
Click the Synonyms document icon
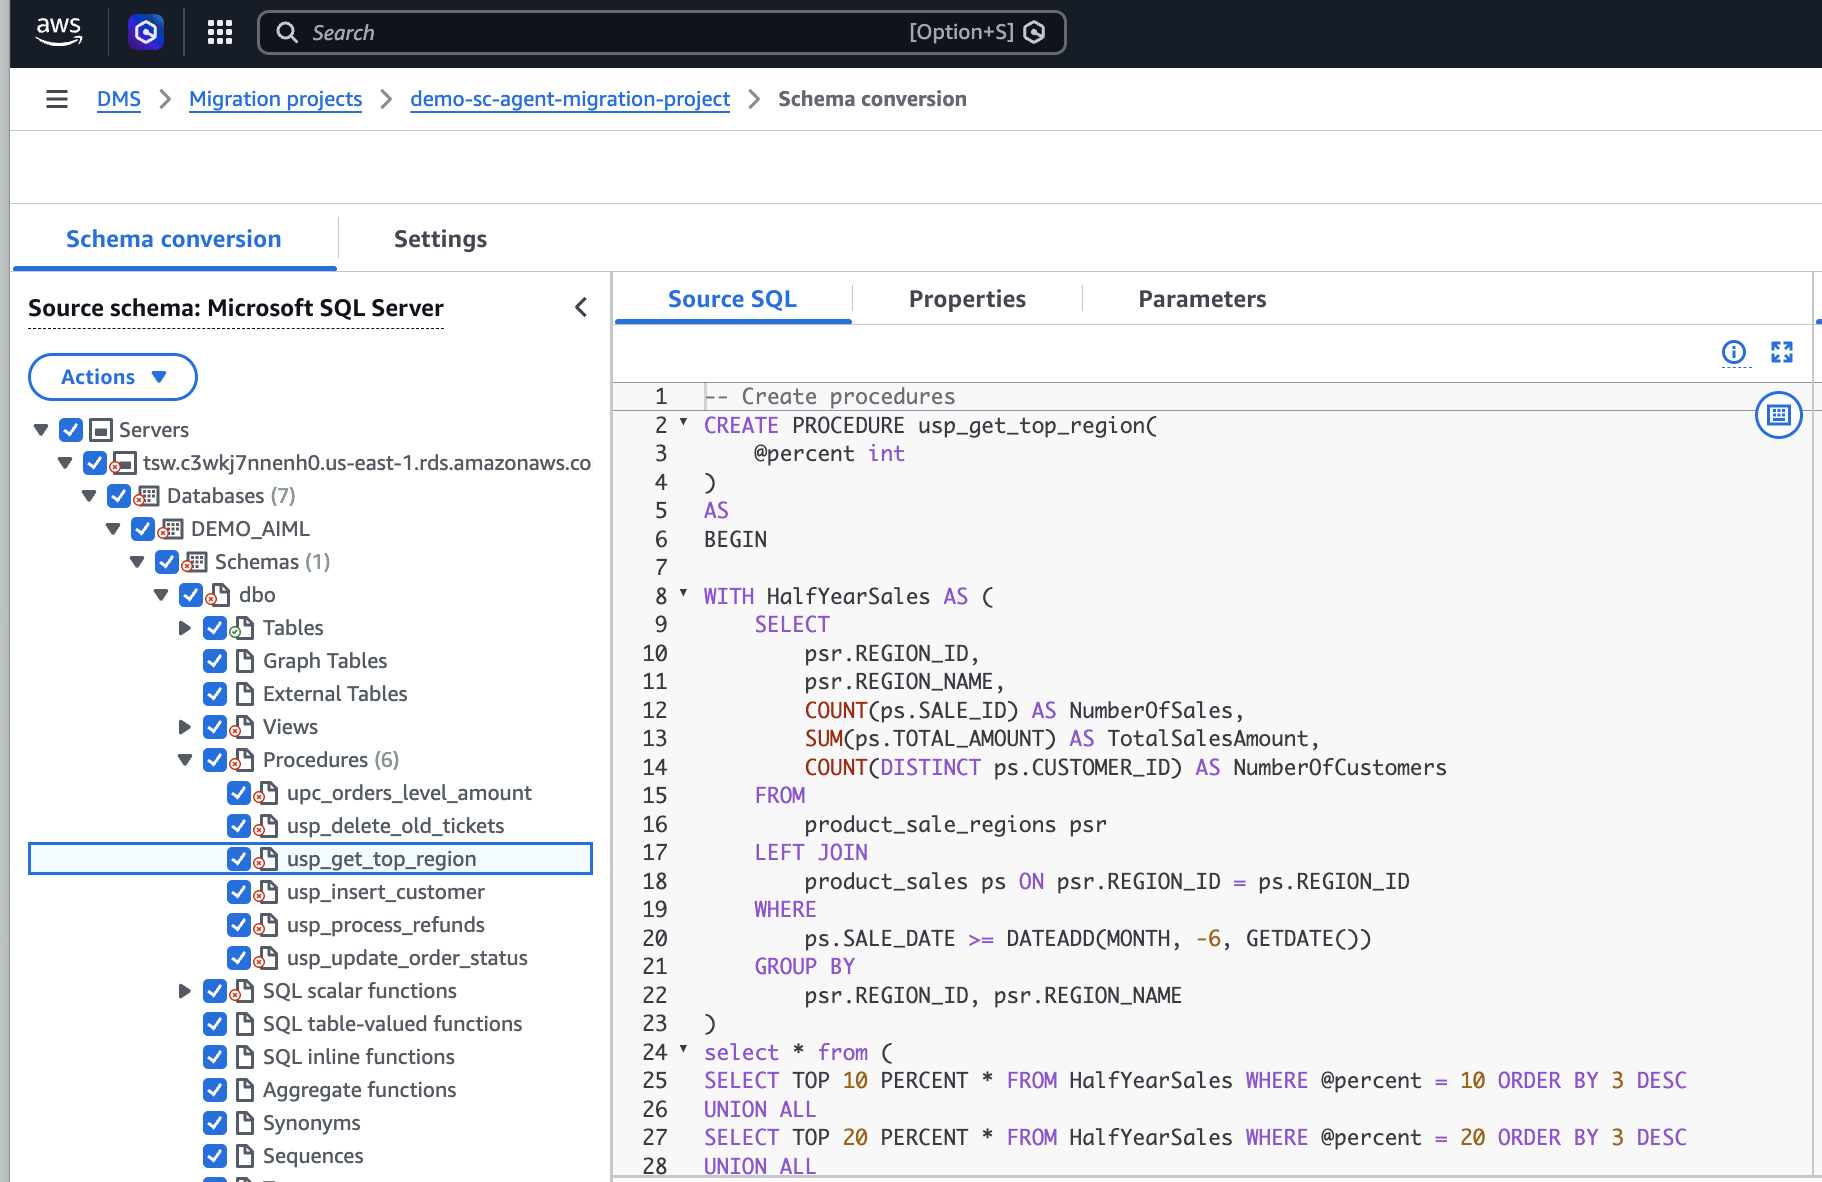click(x=245, y=1123)
